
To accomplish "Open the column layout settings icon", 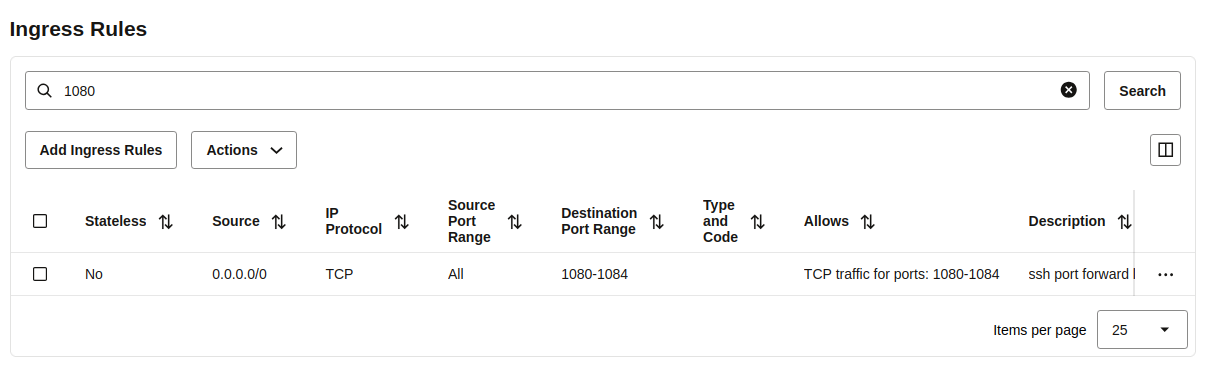I will tap(1165, 150).
